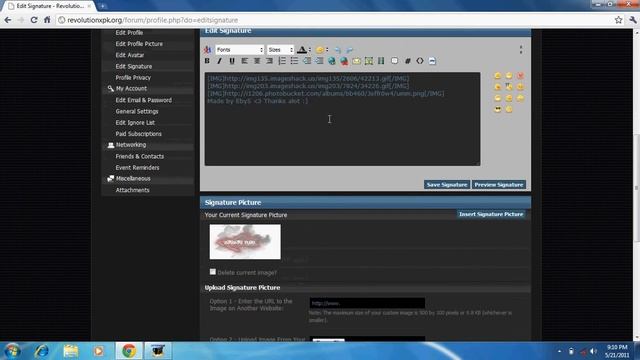640x360 pixels.
Task: Open Internet Explorer from taskbar
Action: click(x=42, y=351)
